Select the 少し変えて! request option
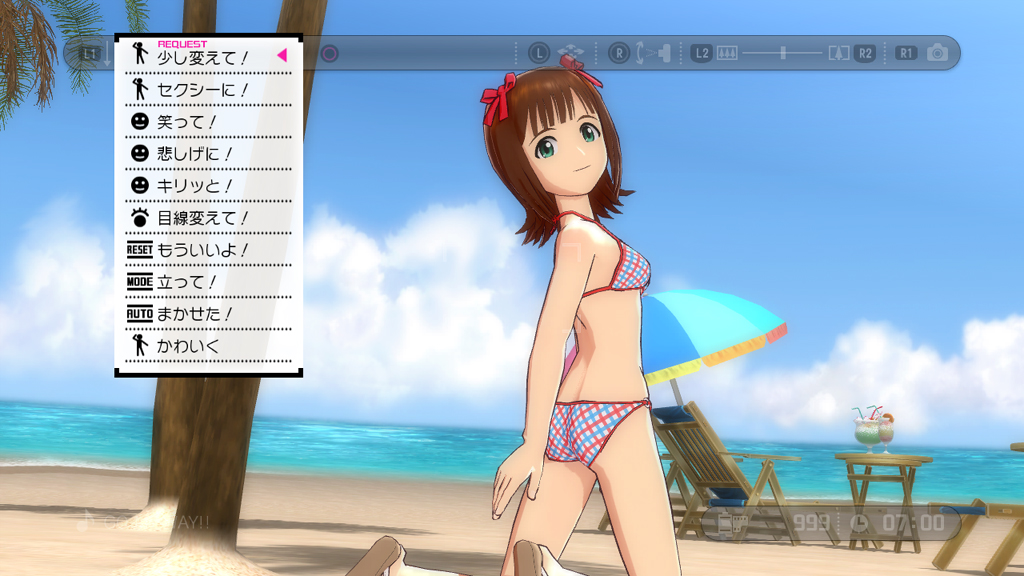The height and width of the screenshot is (576, 1024). click(x=203, y=58)
